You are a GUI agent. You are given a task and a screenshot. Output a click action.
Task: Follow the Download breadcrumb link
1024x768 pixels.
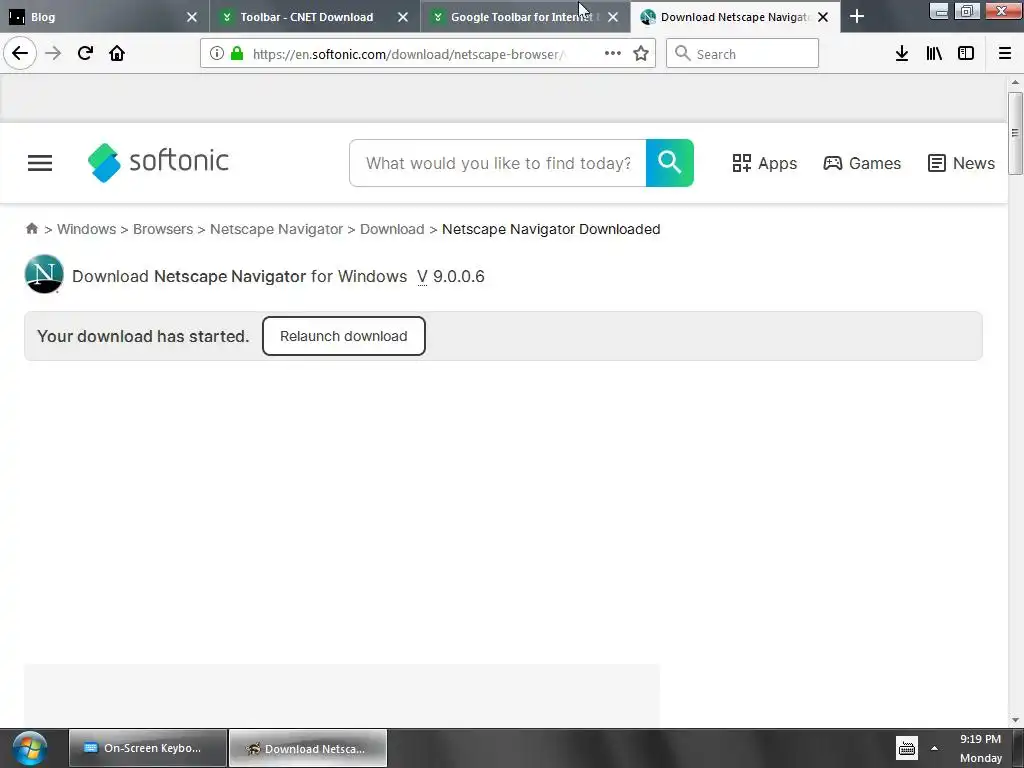tap(392, 229)
